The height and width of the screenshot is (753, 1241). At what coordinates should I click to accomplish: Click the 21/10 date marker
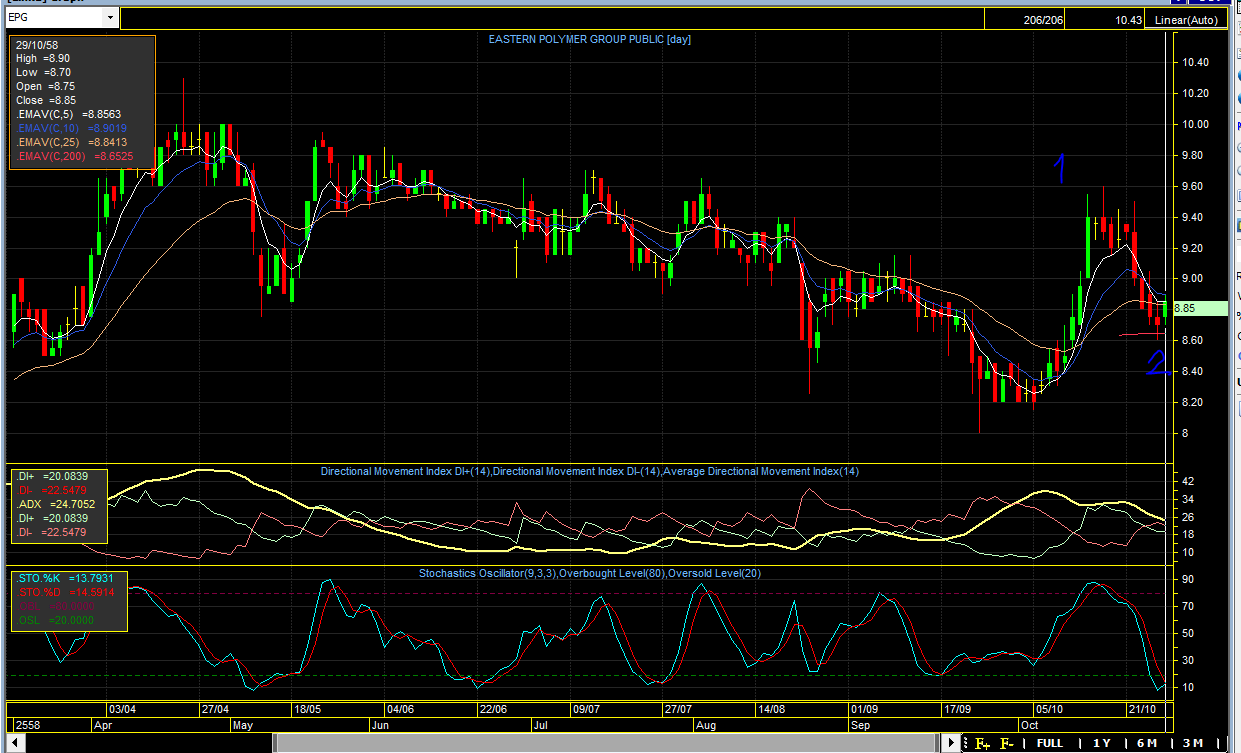pos(1143,709)
